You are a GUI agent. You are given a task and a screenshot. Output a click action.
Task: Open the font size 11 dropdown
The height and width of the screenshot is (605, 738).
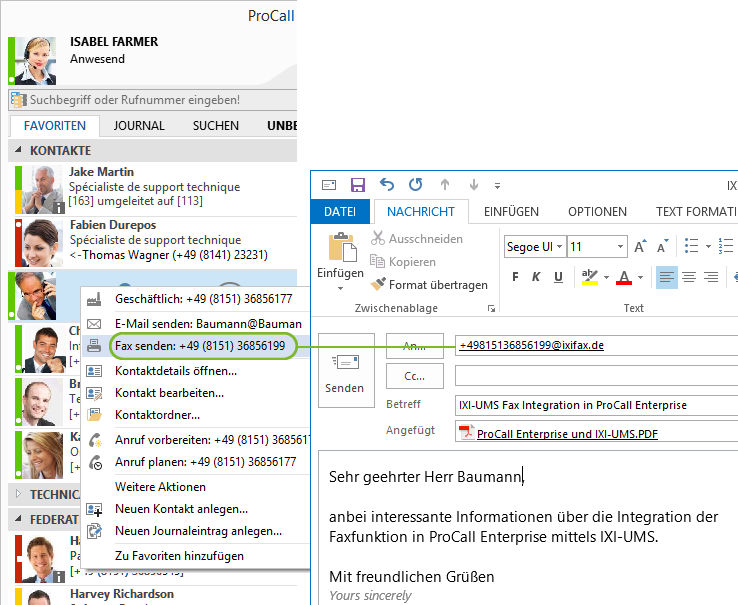620,247
